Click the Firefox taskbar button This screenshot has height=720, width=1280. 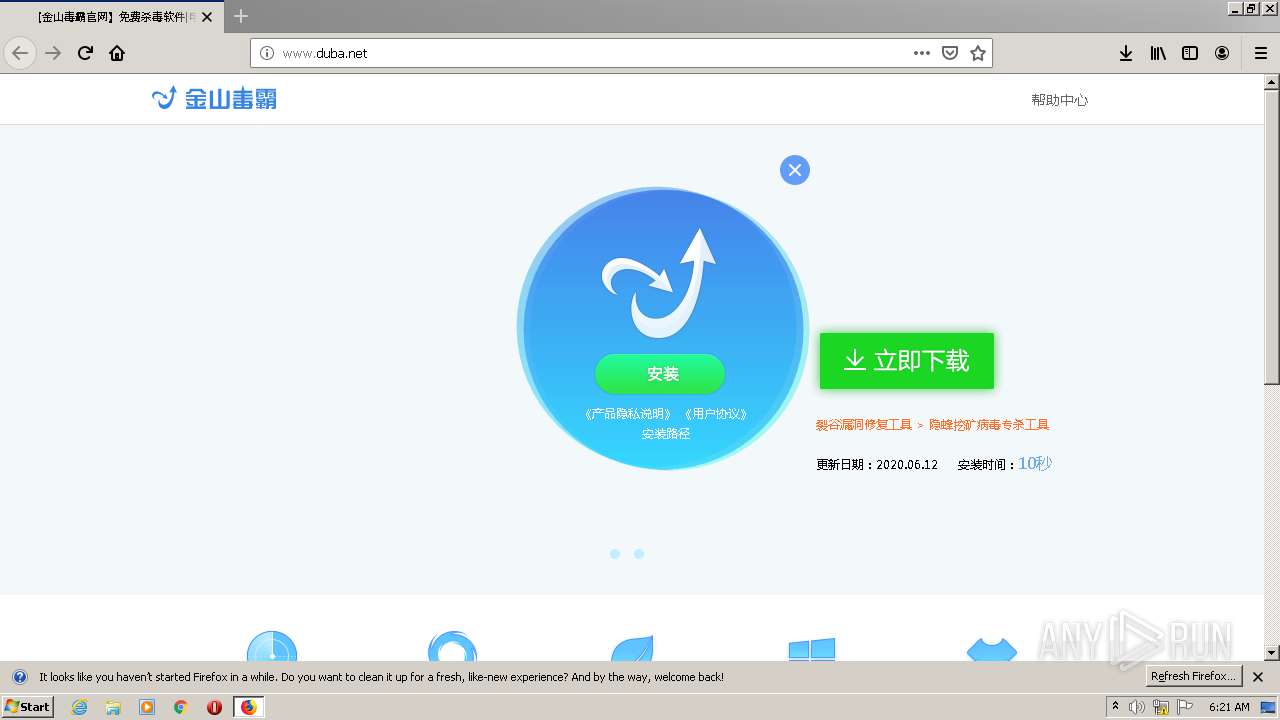[249, 707]
